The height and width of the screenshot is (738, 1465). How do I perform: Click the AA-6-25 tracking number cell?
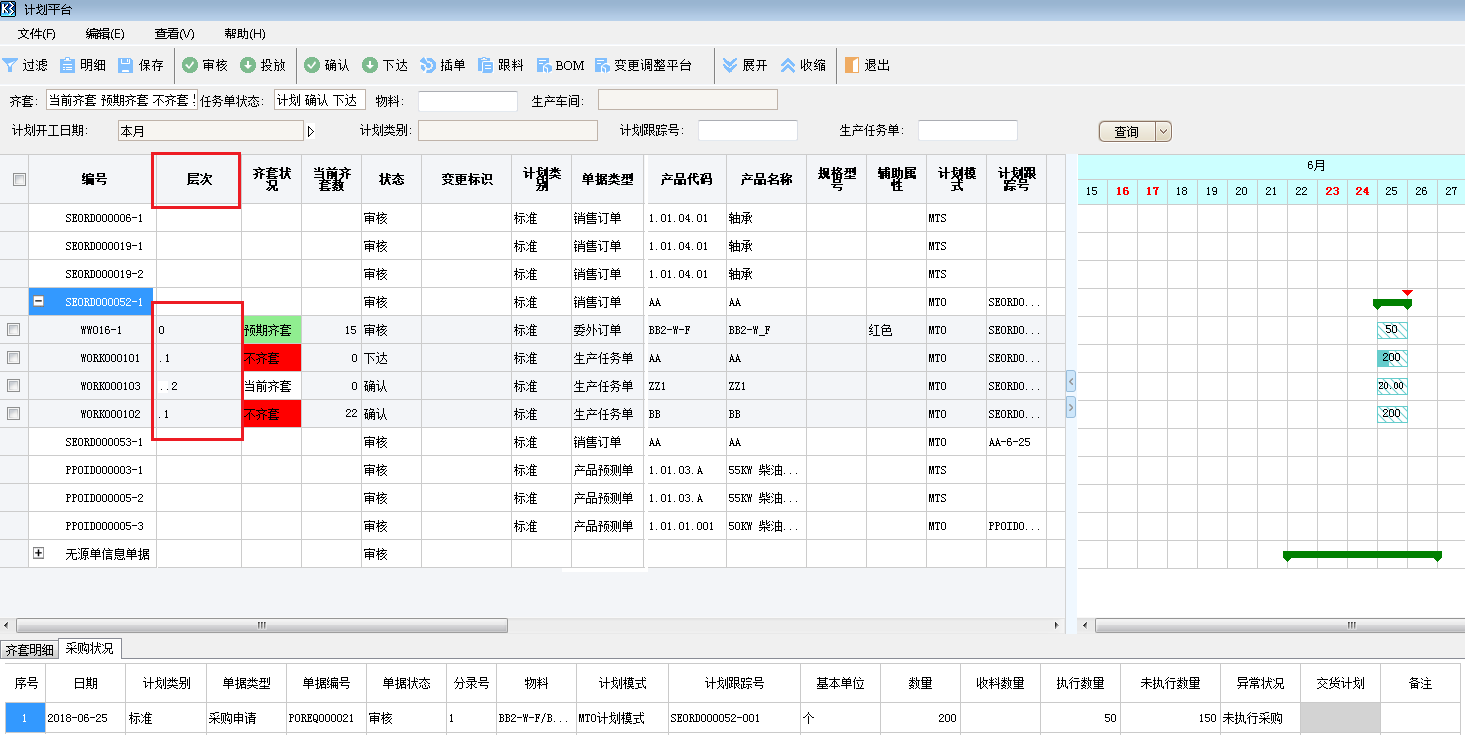pyautogui.click(x=1016, y=442)
